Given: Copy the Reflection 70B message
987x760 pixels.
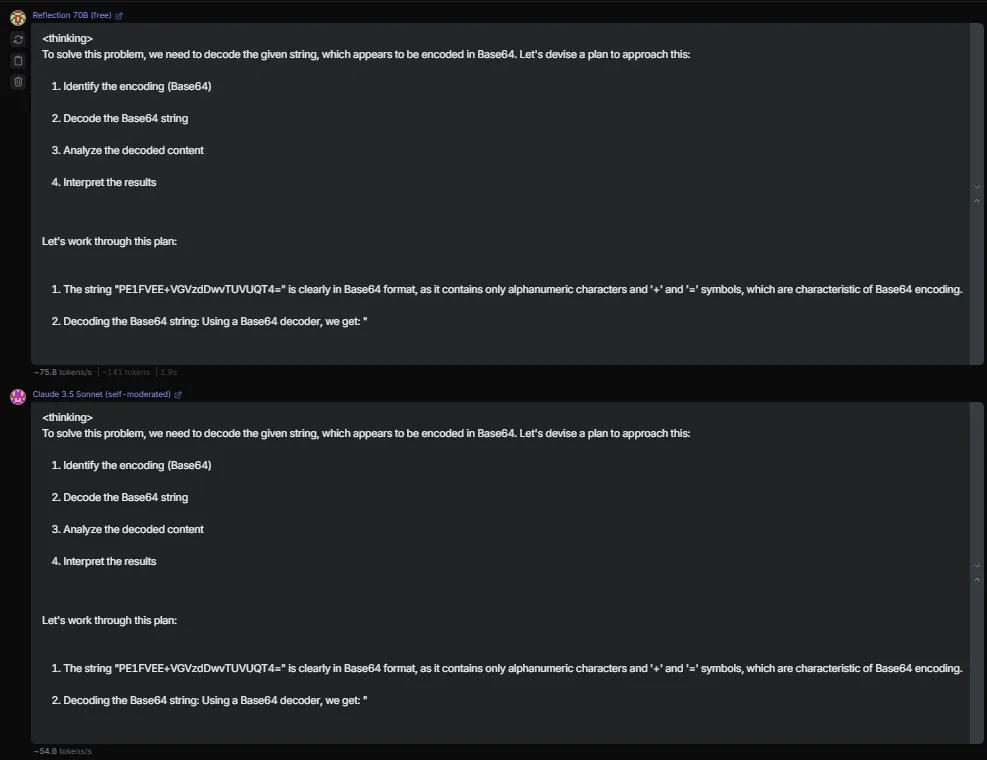Looking at the screenshot, I should point(18,61).
